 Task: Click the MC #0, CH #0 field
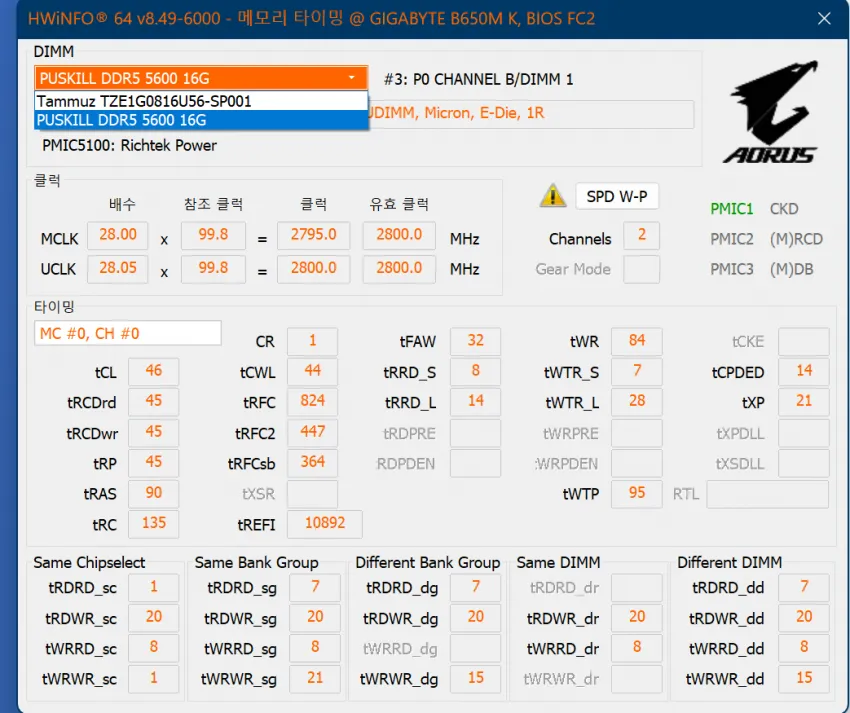[128, 333]
